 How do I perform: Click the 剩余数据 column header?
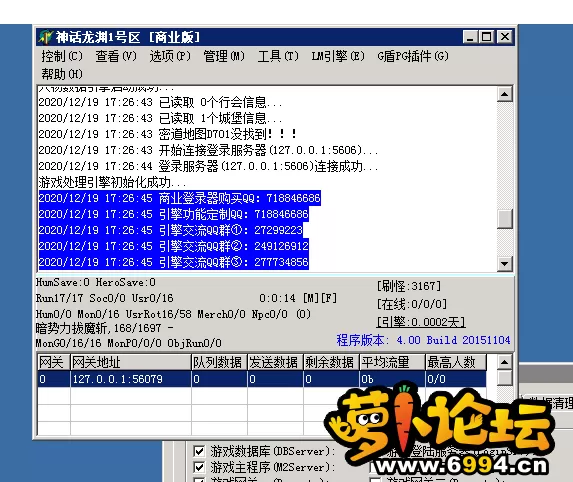tap(331, 362)
